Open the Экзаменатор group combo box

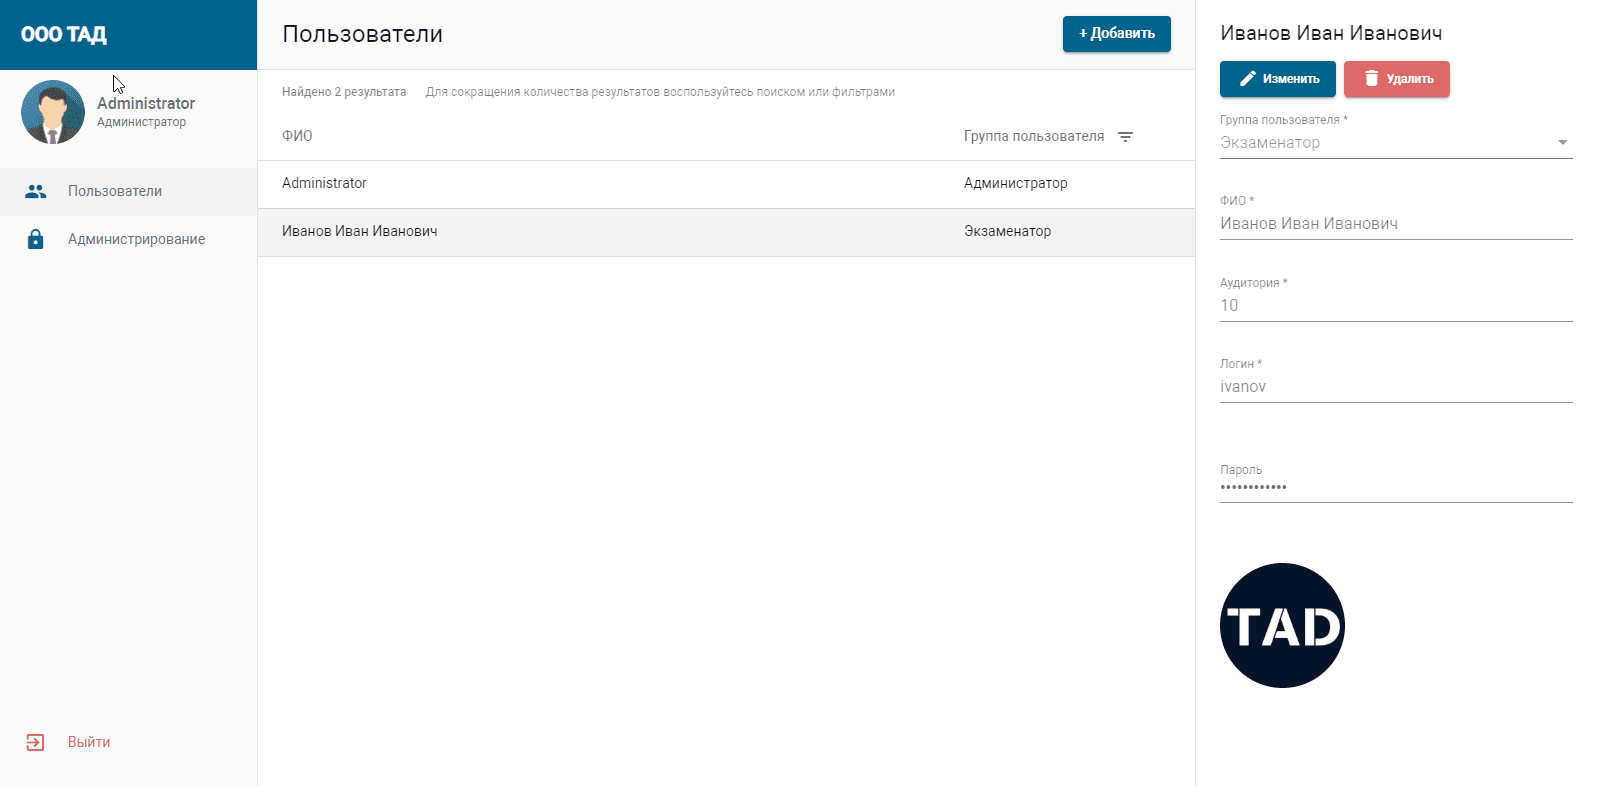pos(1380,143)
